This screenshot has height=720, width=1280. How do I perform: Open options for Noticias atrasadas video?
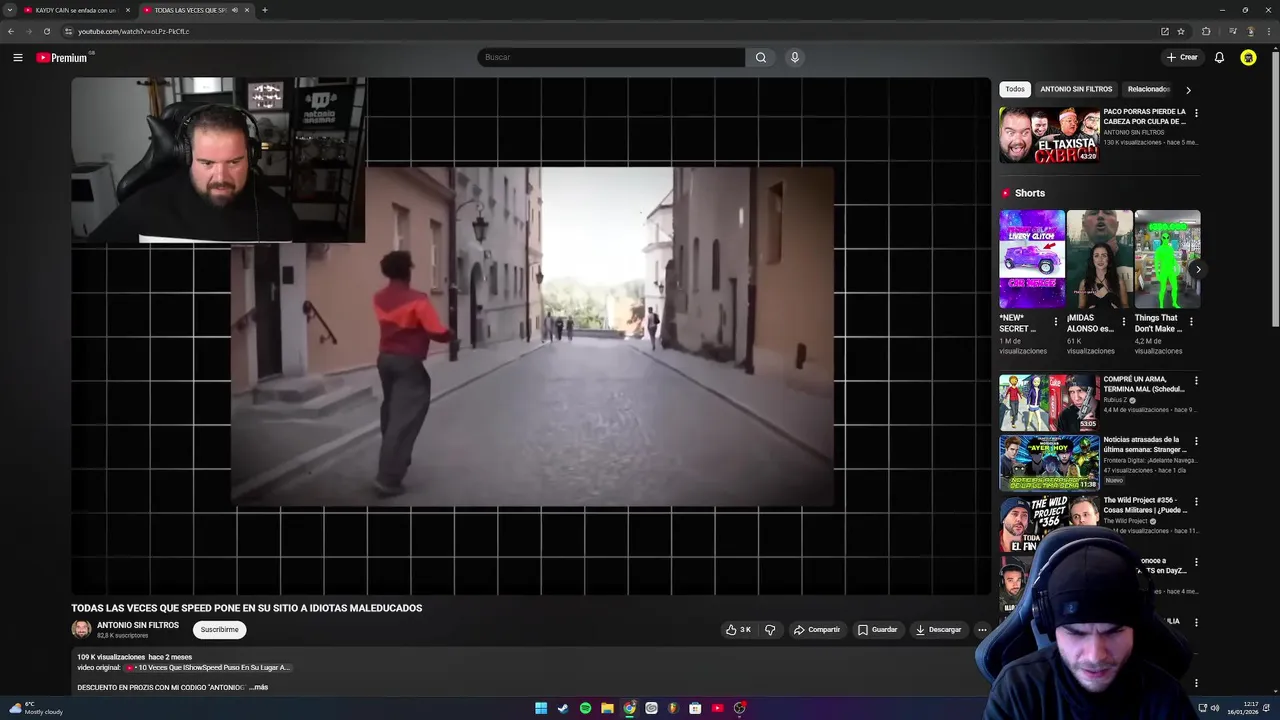pos(1196,441)
